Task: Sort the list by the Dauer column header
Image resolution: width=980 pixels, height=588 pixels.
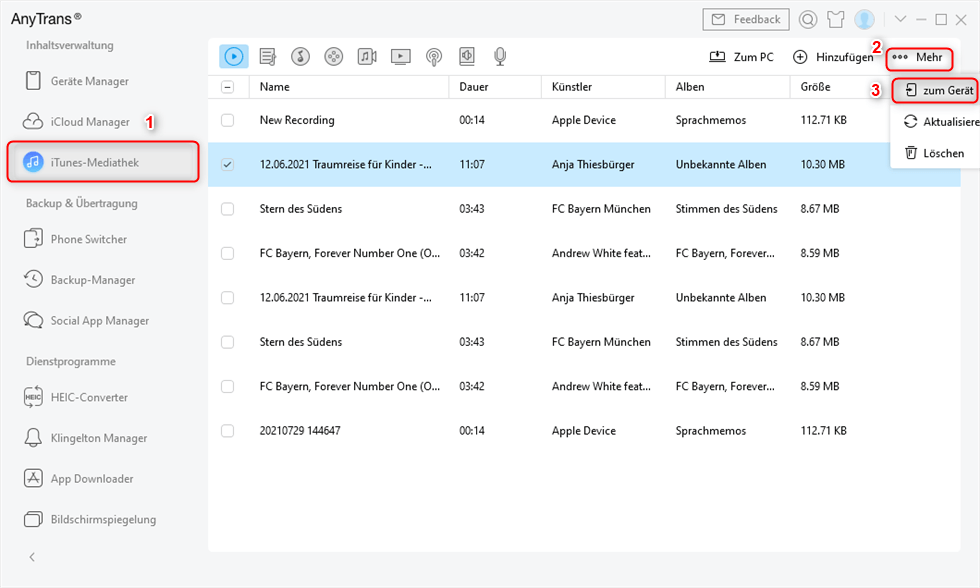Action: pos(474,87)
